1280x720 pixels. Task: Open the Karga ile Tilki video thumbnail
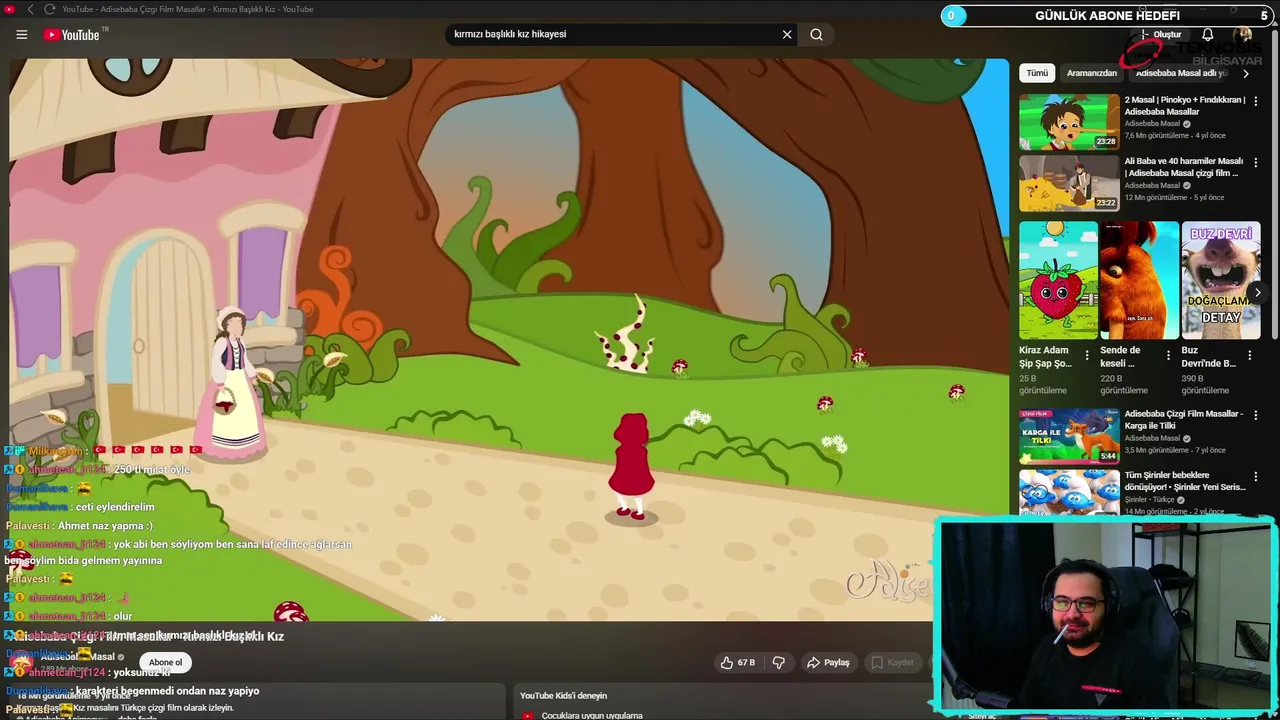[x=1069, y=436]
